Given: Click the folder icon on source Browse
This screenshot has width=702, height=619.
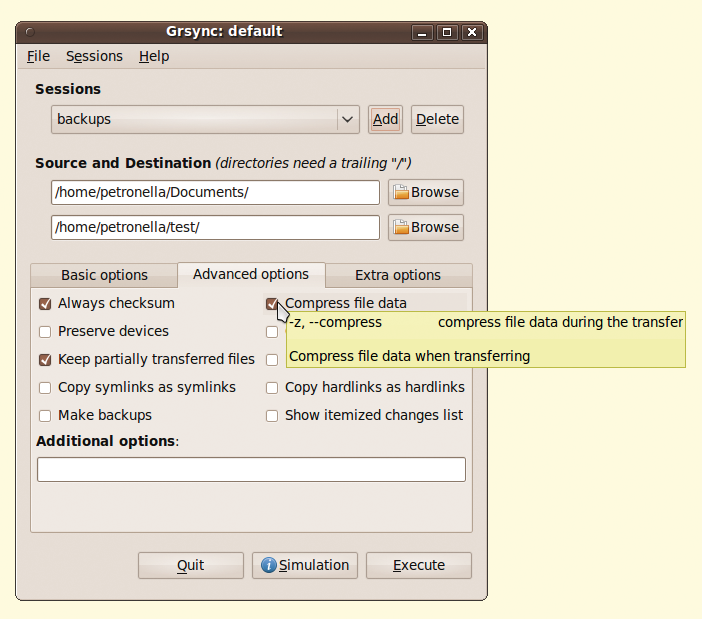Looking at the screenshot, I should coord(401,192).
